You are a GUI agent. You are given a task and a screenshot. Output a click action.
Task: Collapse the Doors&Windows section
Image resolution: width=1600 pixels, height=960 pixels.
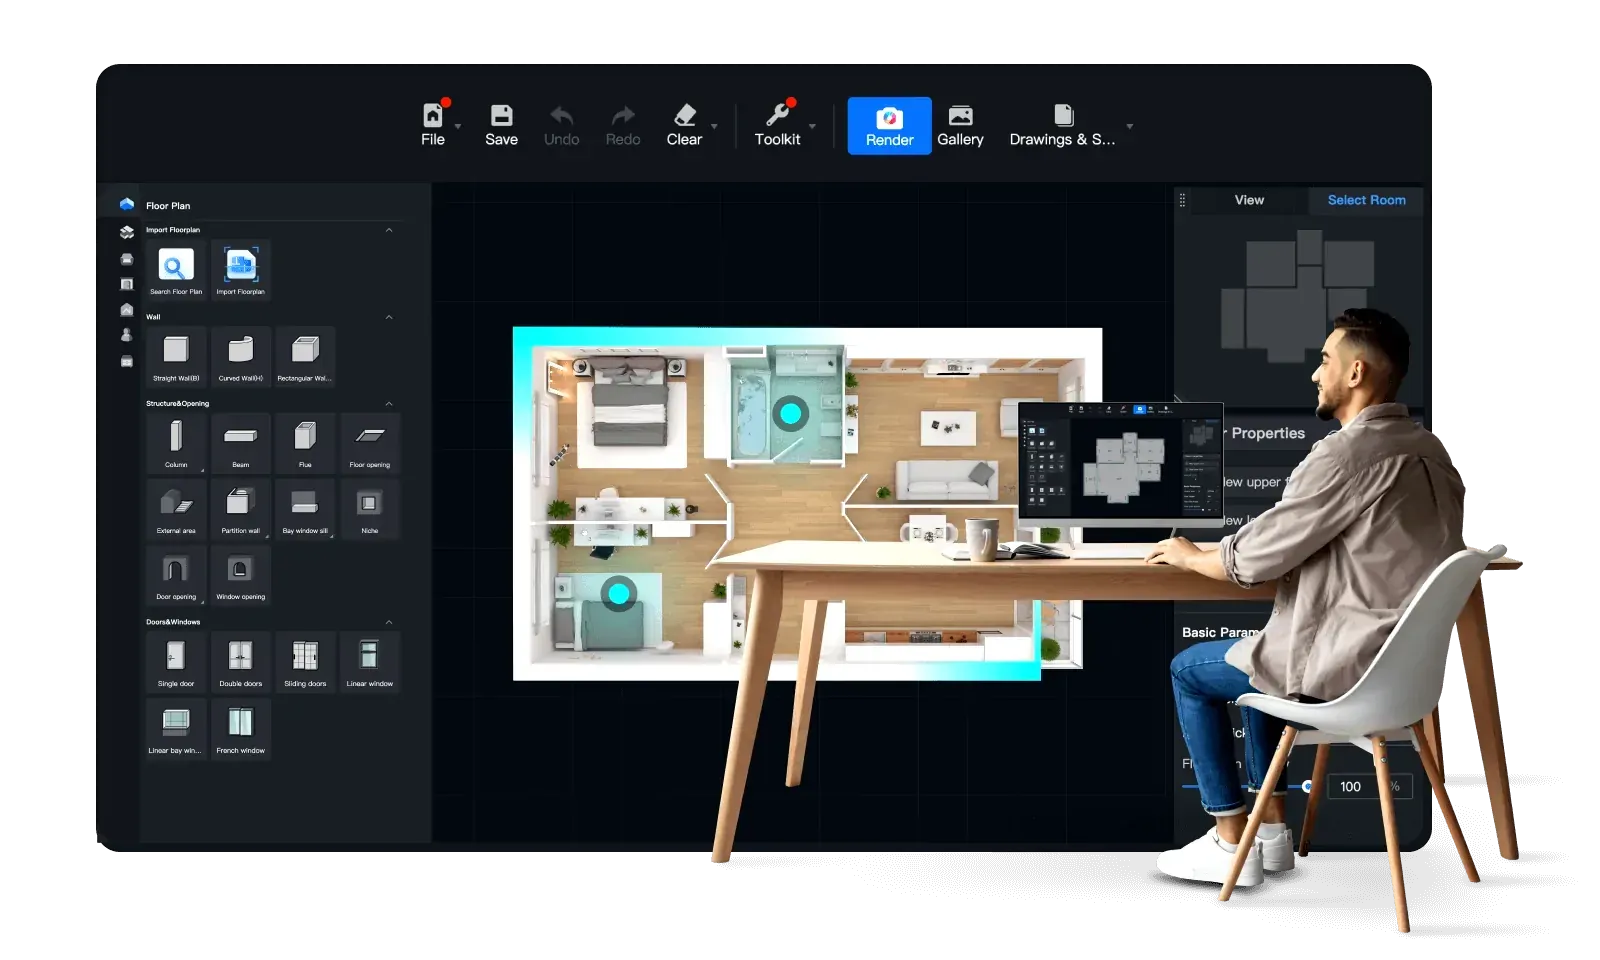[x=390, y=621]
